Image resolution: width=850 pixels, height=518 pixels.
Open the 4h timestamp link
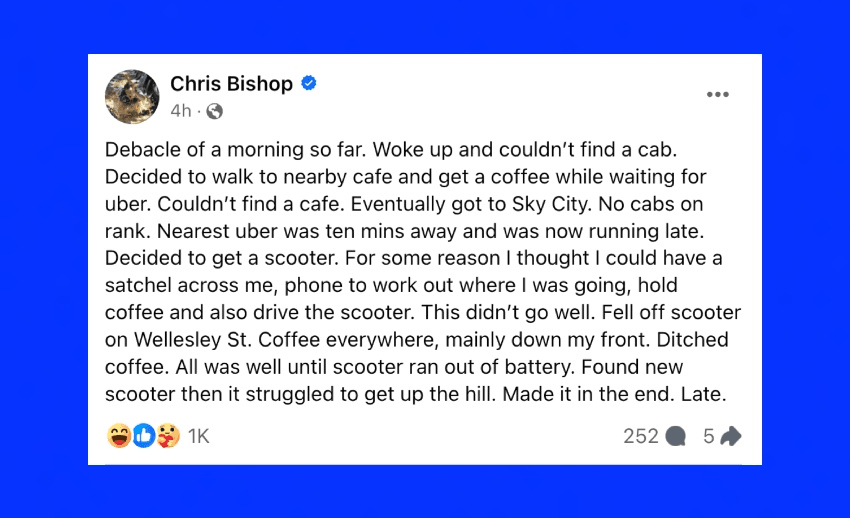180,111
